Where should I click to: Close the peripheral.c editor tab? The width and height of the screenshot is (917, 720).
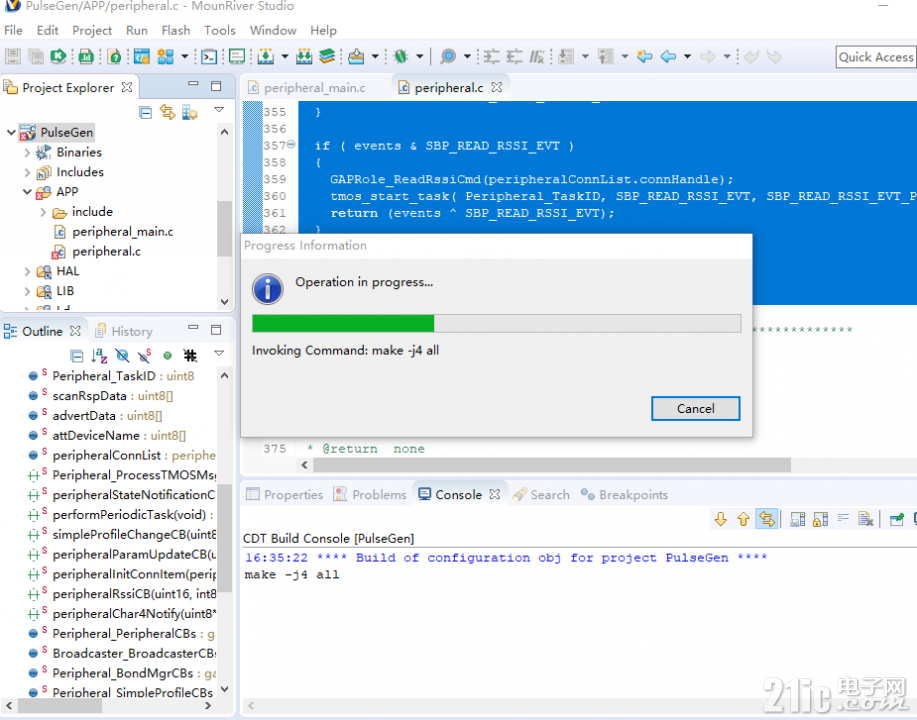[497, 87]
